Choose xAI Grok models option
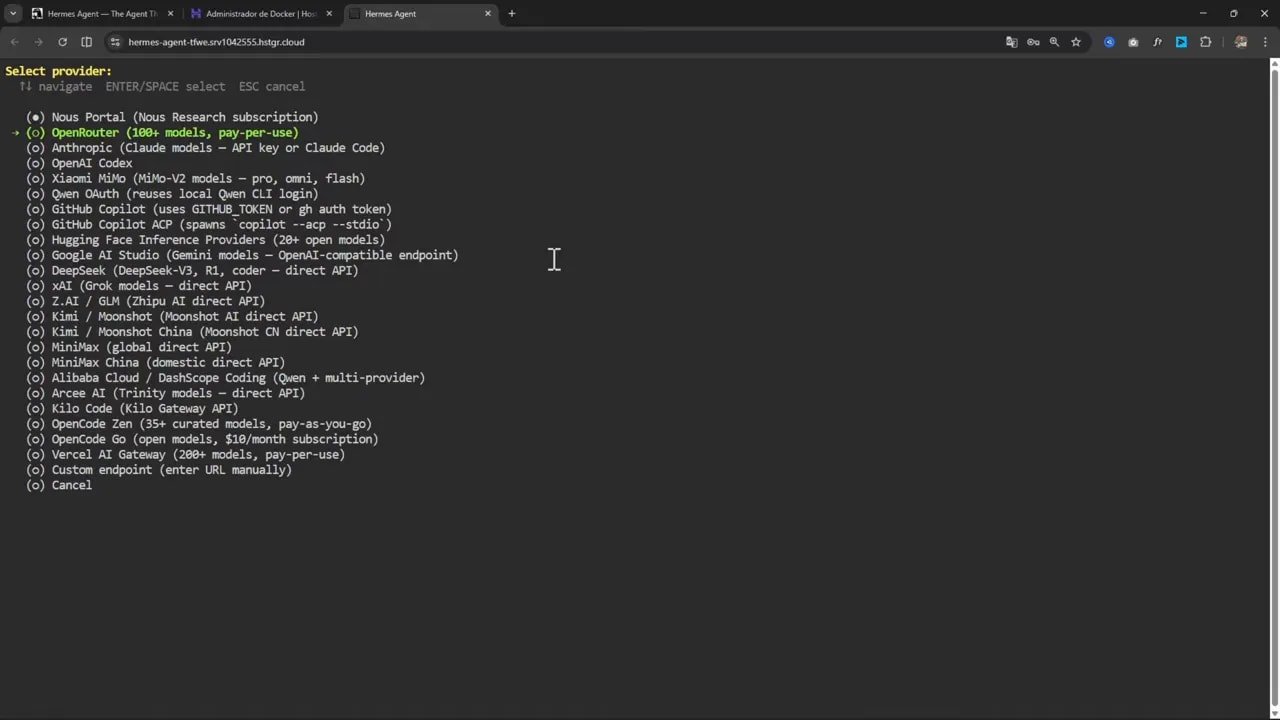 (139, 286)
